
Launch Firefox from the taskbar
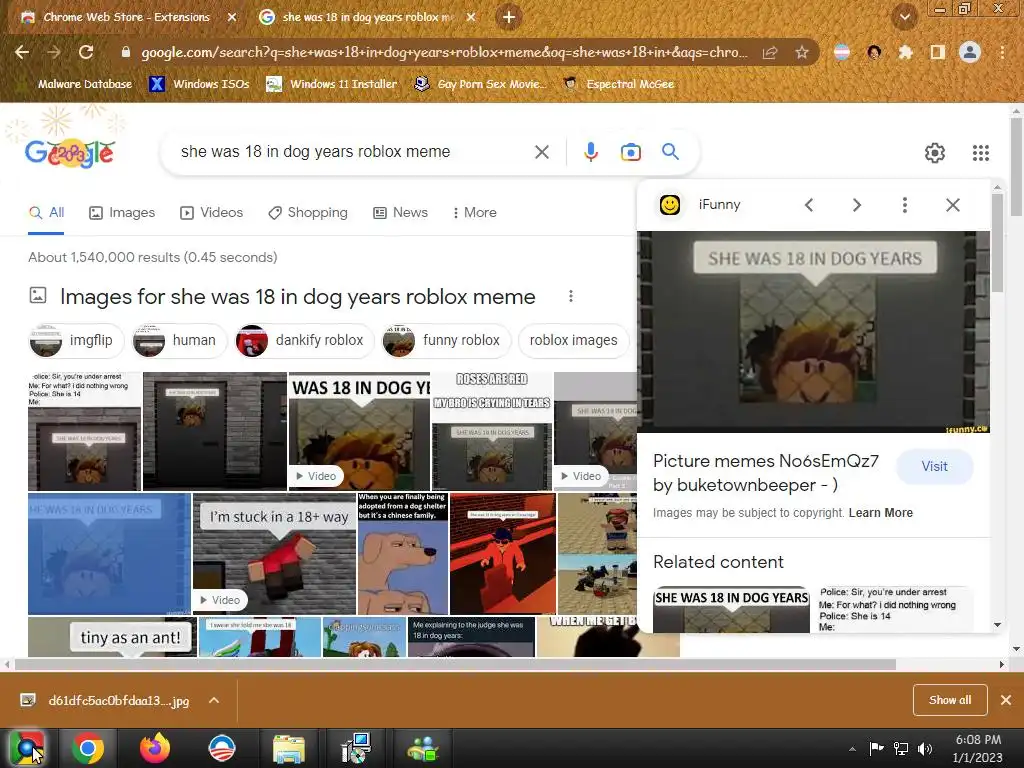(155, 748)
